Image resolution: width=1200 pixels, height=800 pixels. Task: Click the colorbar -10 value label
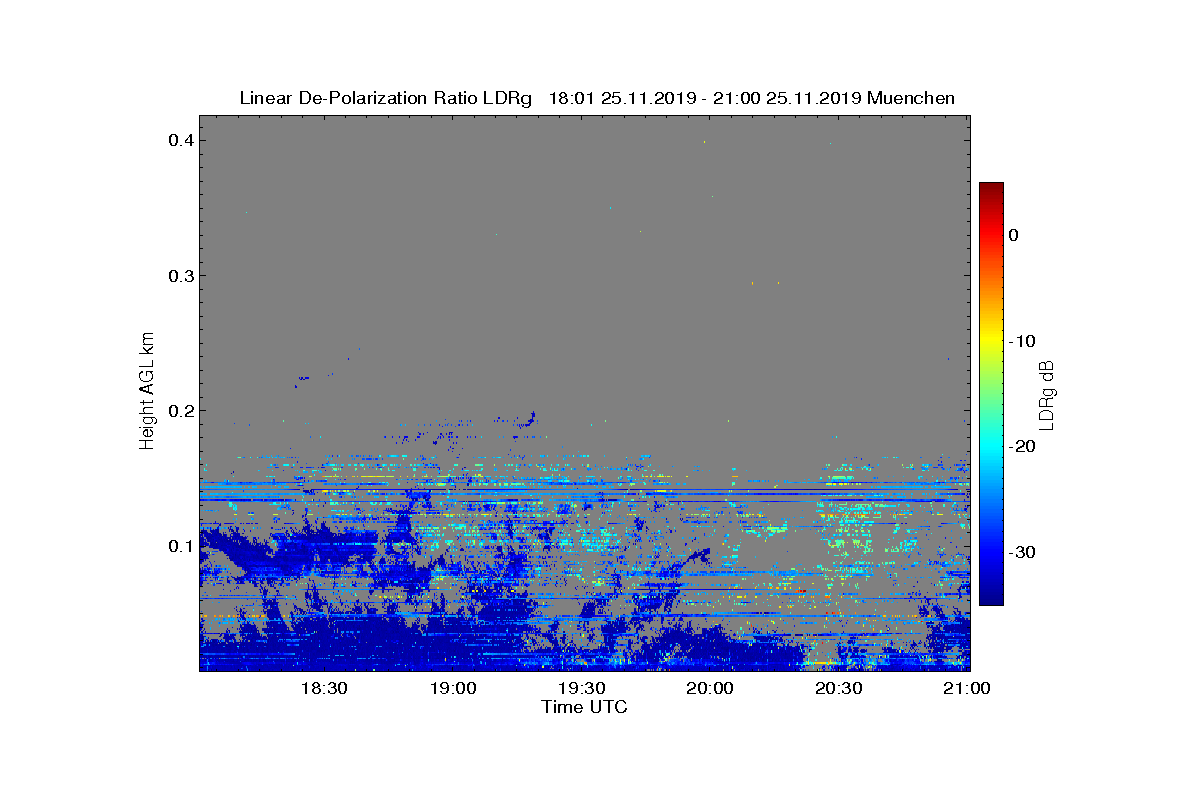(x=1021, y=341)
